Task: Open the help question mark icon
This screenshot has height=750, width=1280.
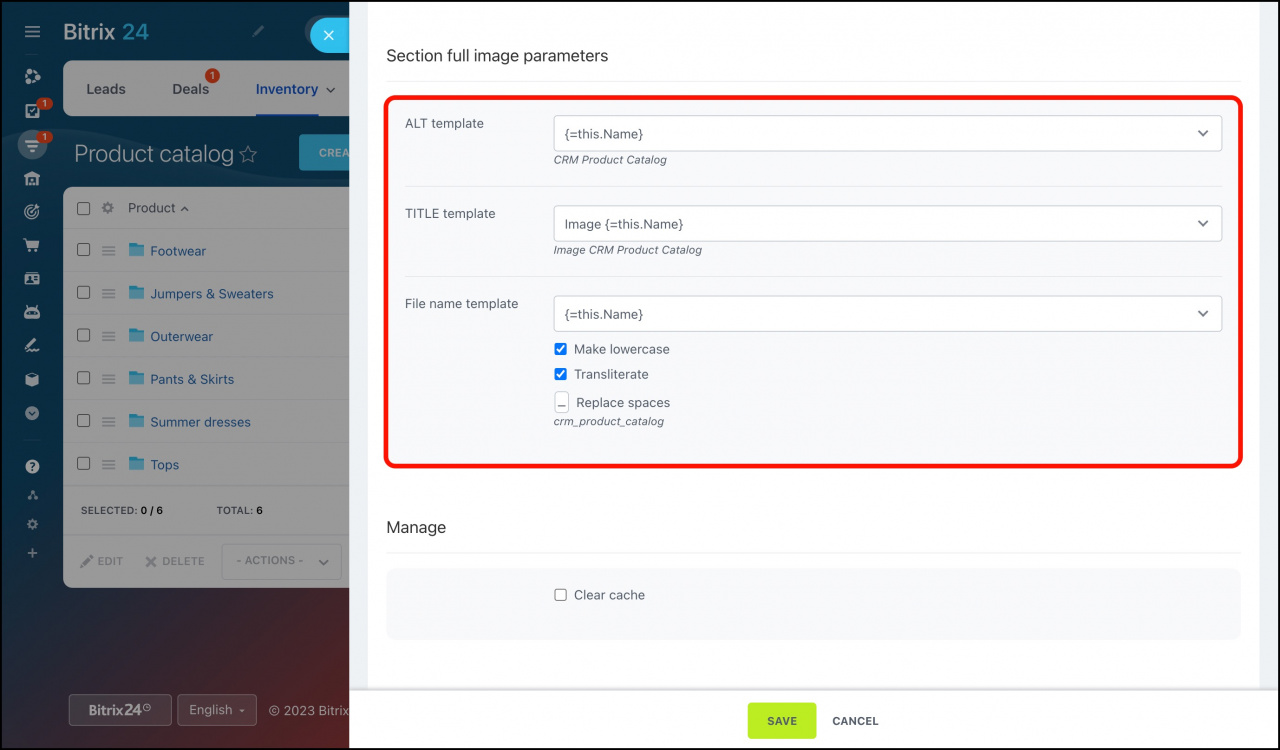Action: pos(32,466)
